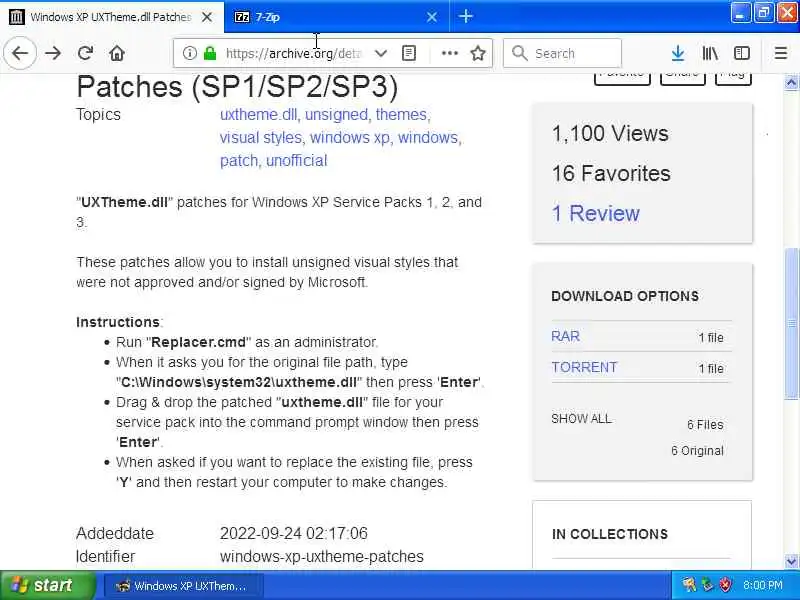Open the Windows XP start menu
The height and width of the screenshot is (600, 800).
pos(48,585)
